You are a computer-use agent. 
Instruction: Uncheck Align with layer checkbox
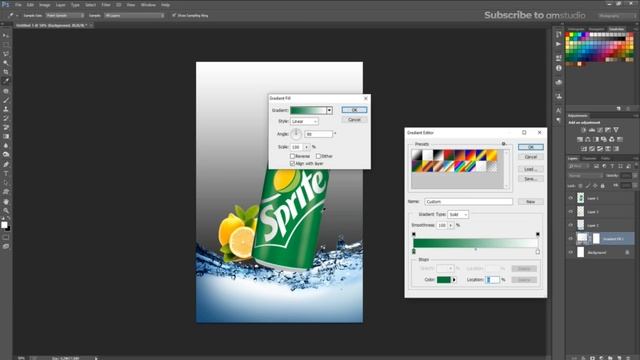[292, 163]
